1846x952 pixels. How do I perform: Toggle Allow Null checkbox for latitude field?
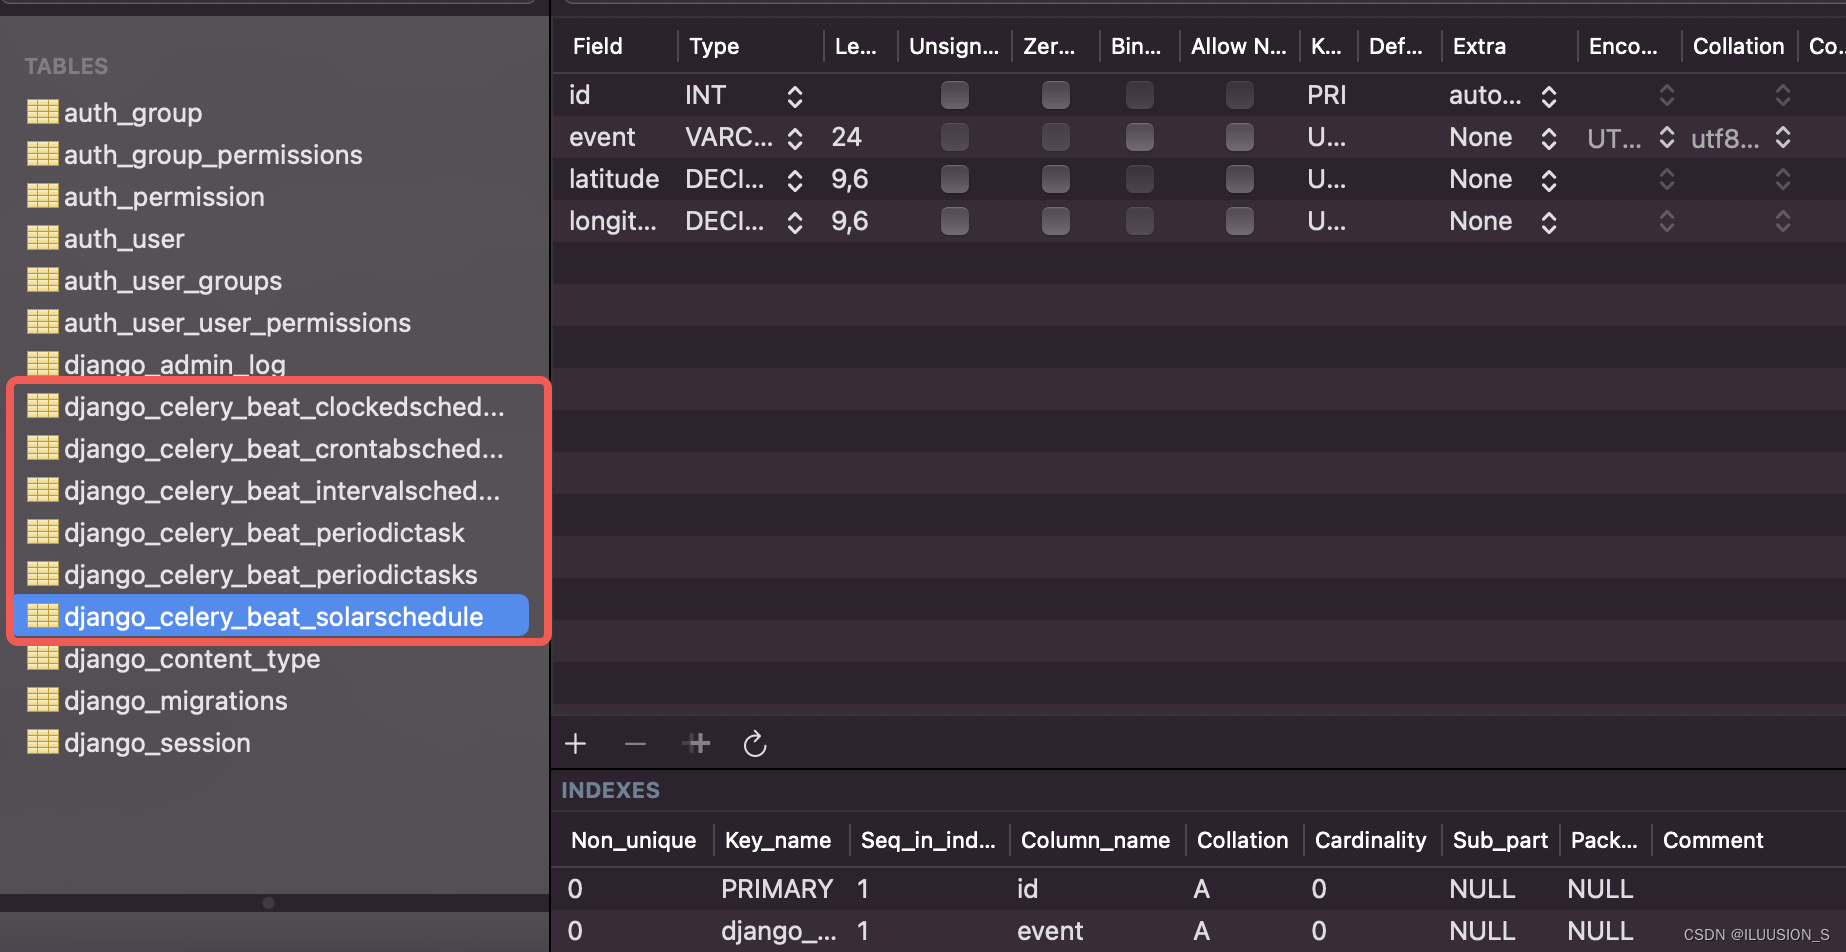click(1240, 179)
